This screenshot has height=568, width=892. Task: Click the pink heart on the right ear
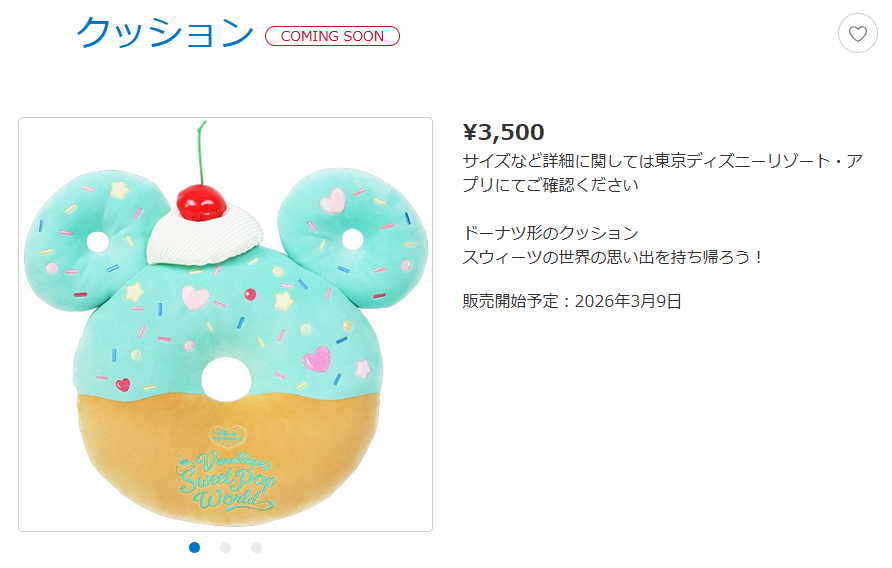(x=333, y=200)
